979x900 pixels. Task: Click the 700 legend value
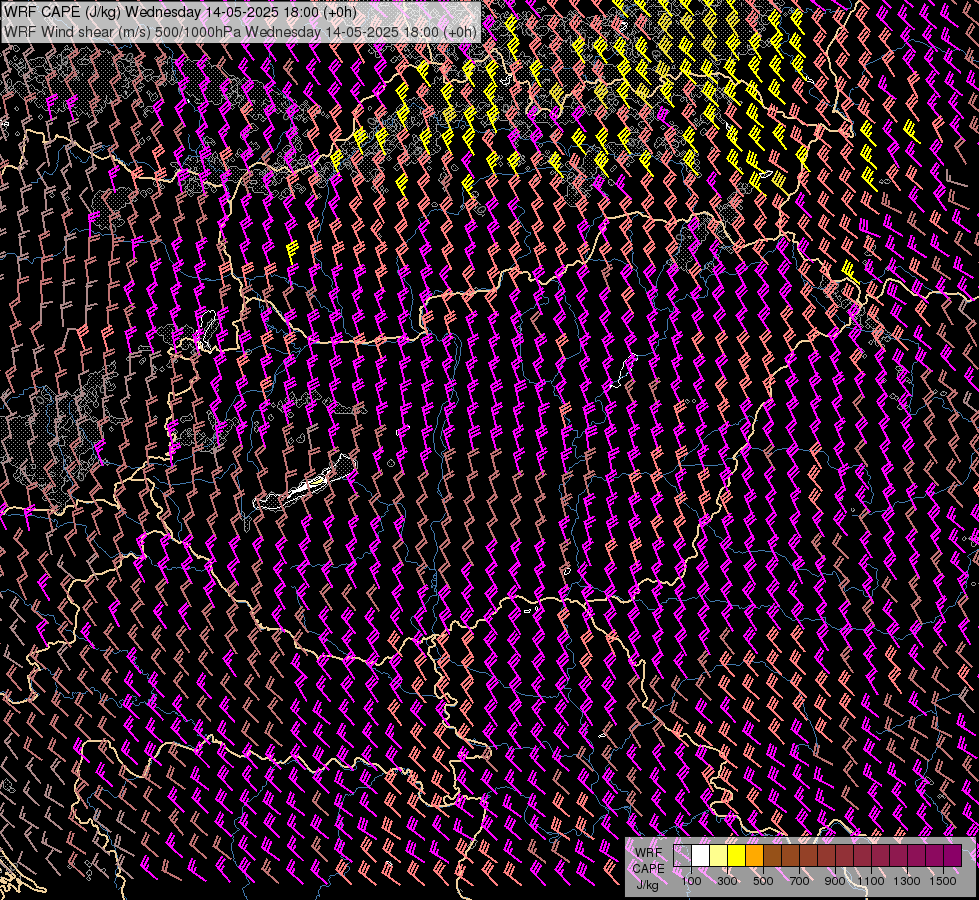click(799, 881)
